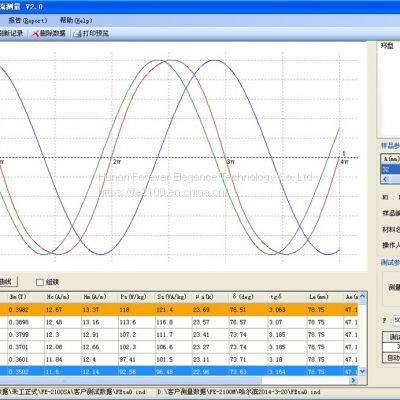The height and width of the screenshot is (400, 400).
Task: Click the print preview printer icon
Action: (x=78, y=34)
